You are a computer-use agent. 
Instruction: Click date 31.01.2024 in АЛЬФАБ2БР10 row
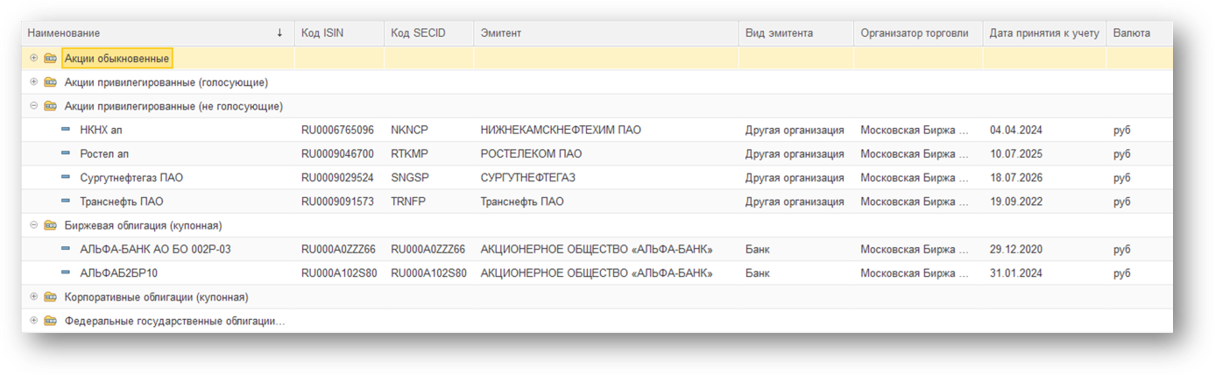coord(1017,274)
